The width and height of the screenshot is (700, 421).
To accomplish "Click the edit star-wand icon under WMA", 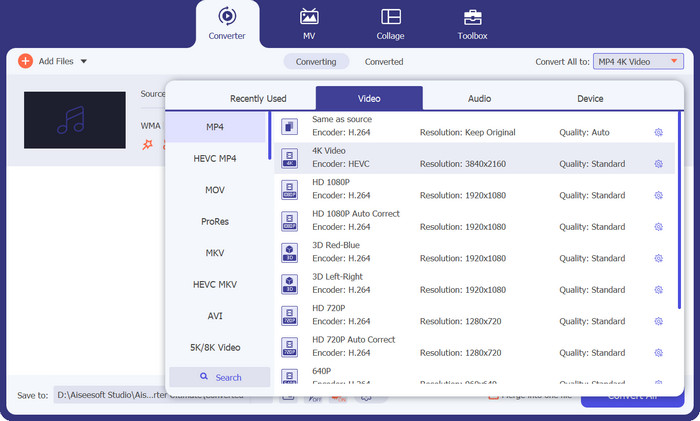I will coord(147,144).
